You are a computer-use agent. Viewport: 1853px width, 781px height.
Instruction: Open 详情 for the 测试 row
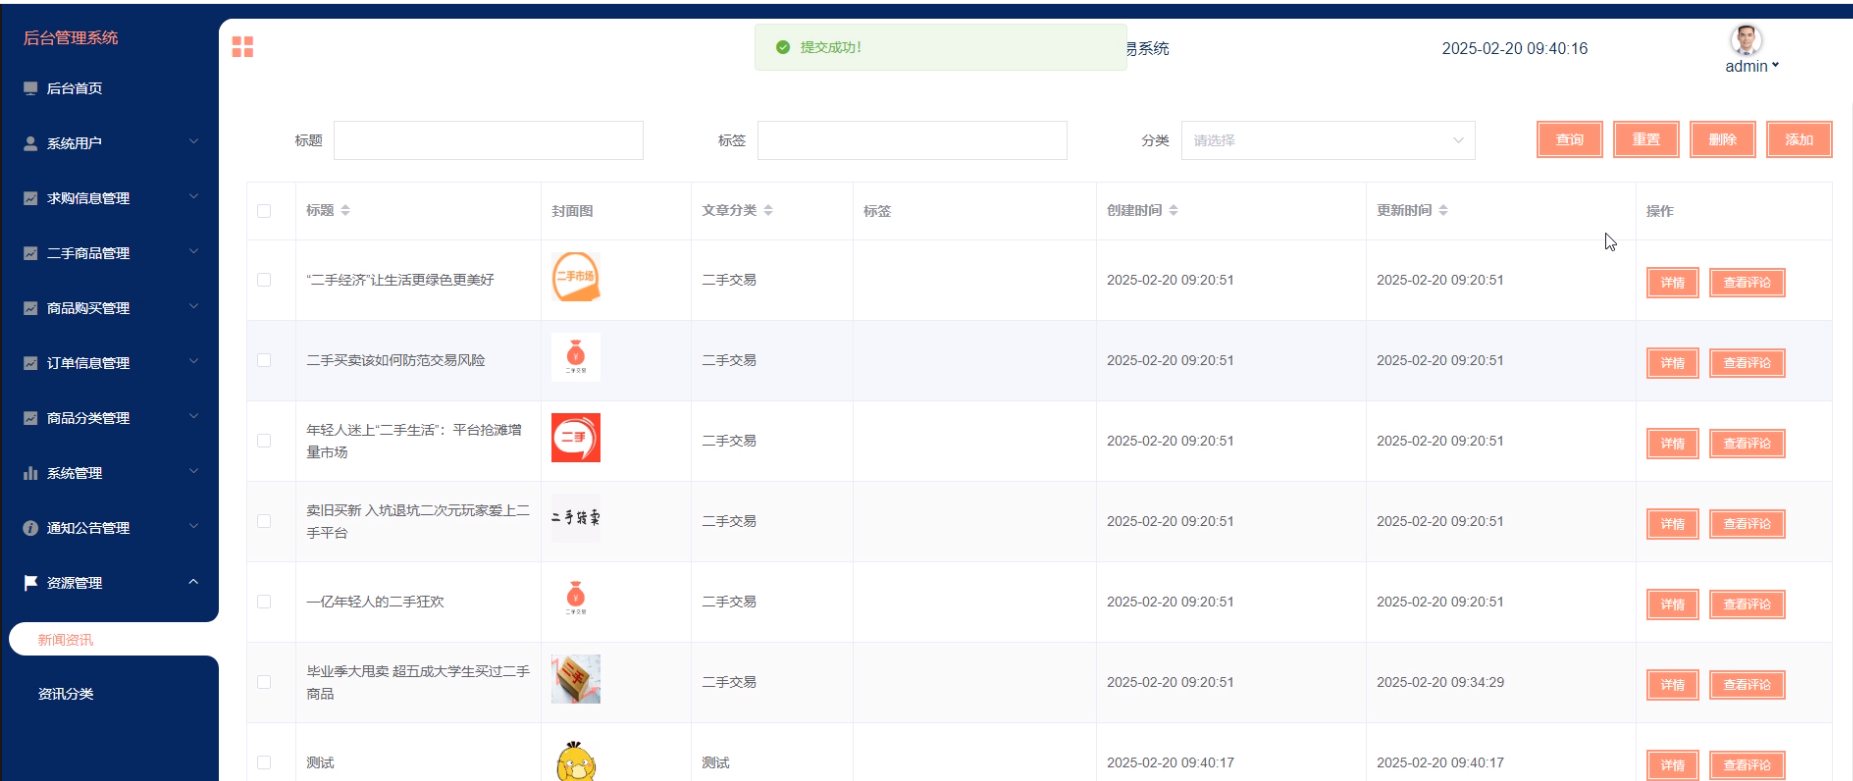point(1673,765)
